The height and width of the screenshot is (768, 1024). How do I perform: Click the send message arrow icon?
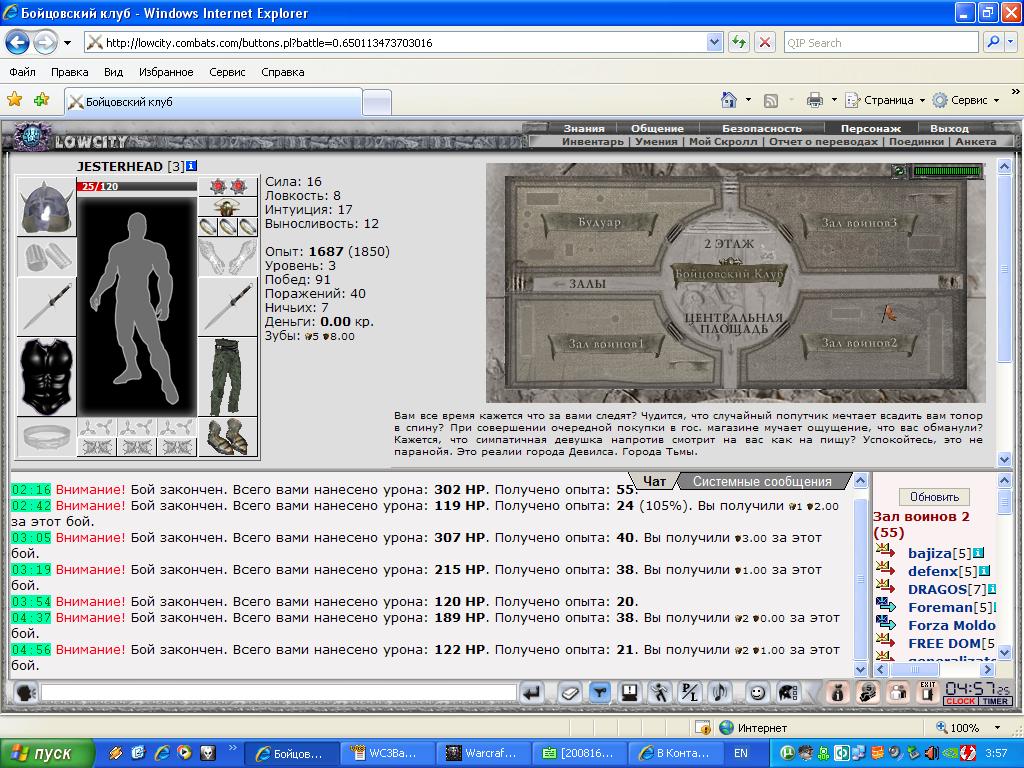(532, 692)
